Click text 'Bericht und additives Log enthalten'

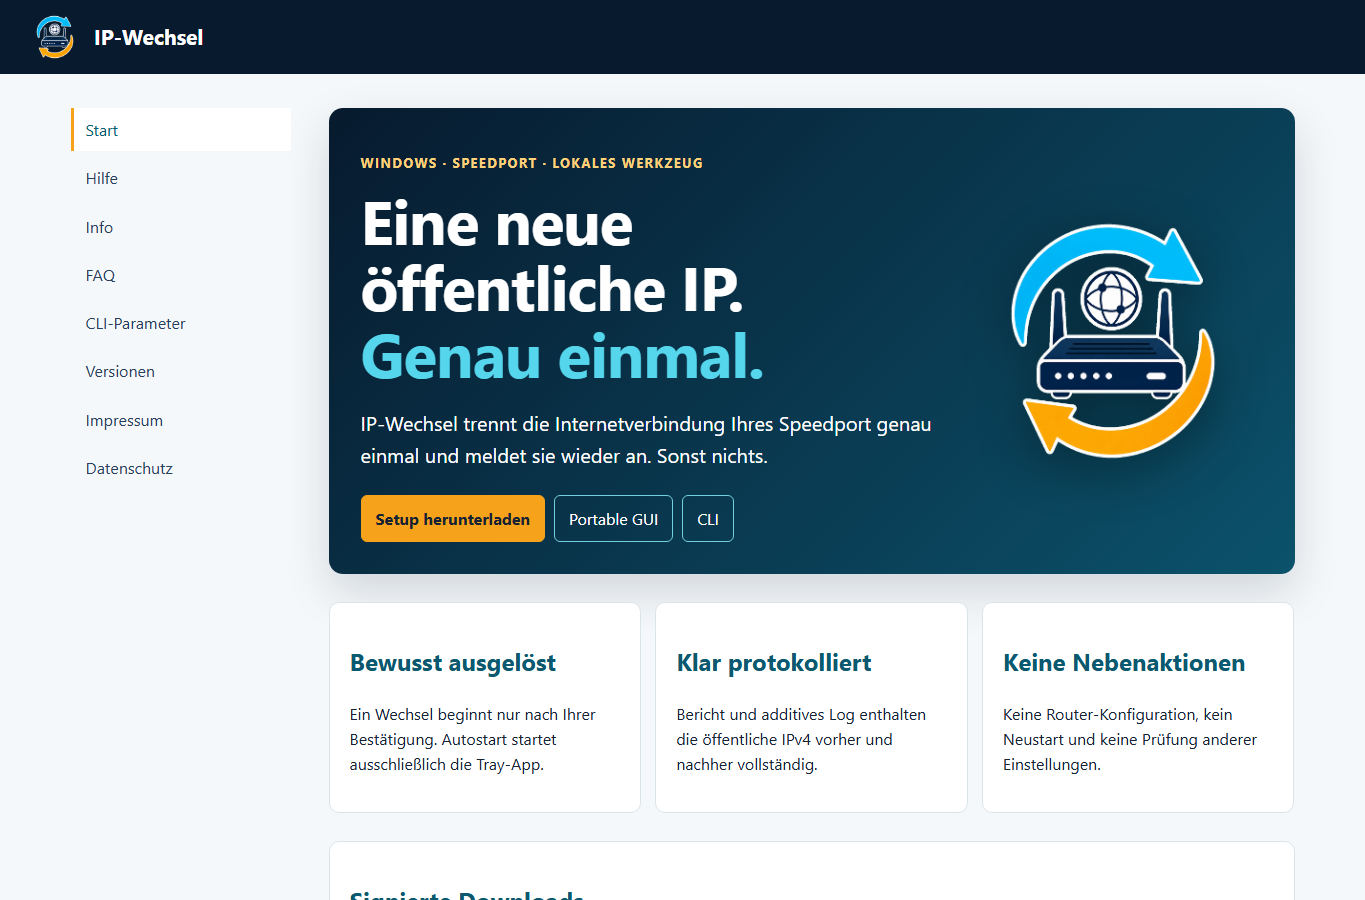coord(801,714)
